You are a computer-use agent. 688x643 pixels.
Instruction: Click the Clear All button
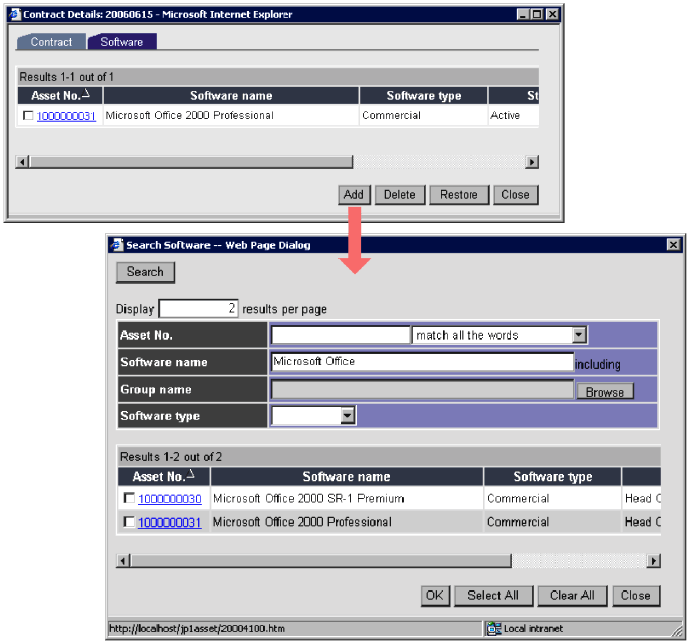coord(572,596)
